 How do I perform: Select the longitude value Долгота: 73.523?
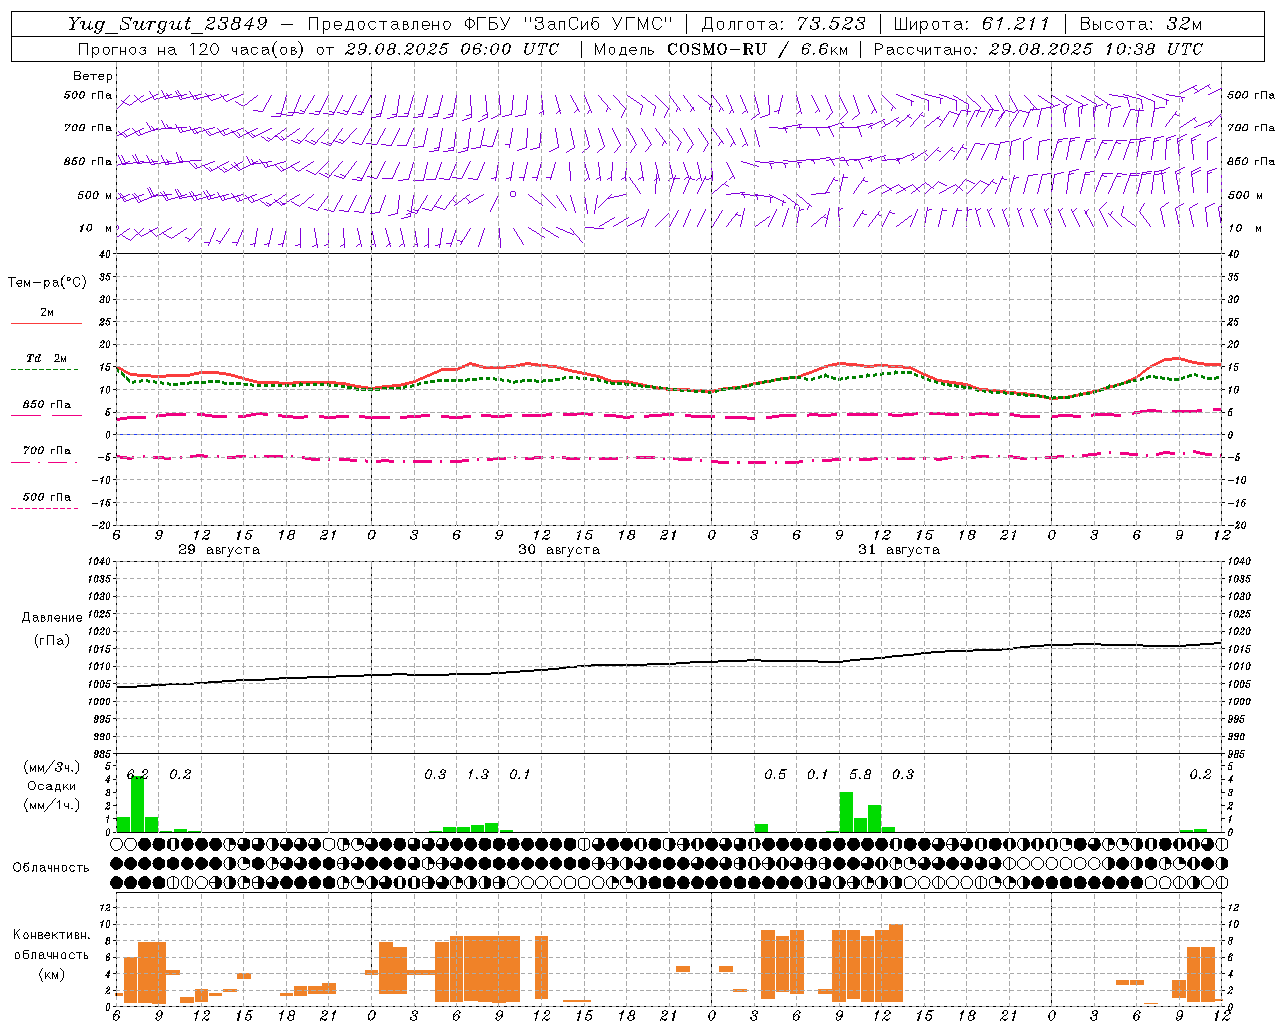785,24
